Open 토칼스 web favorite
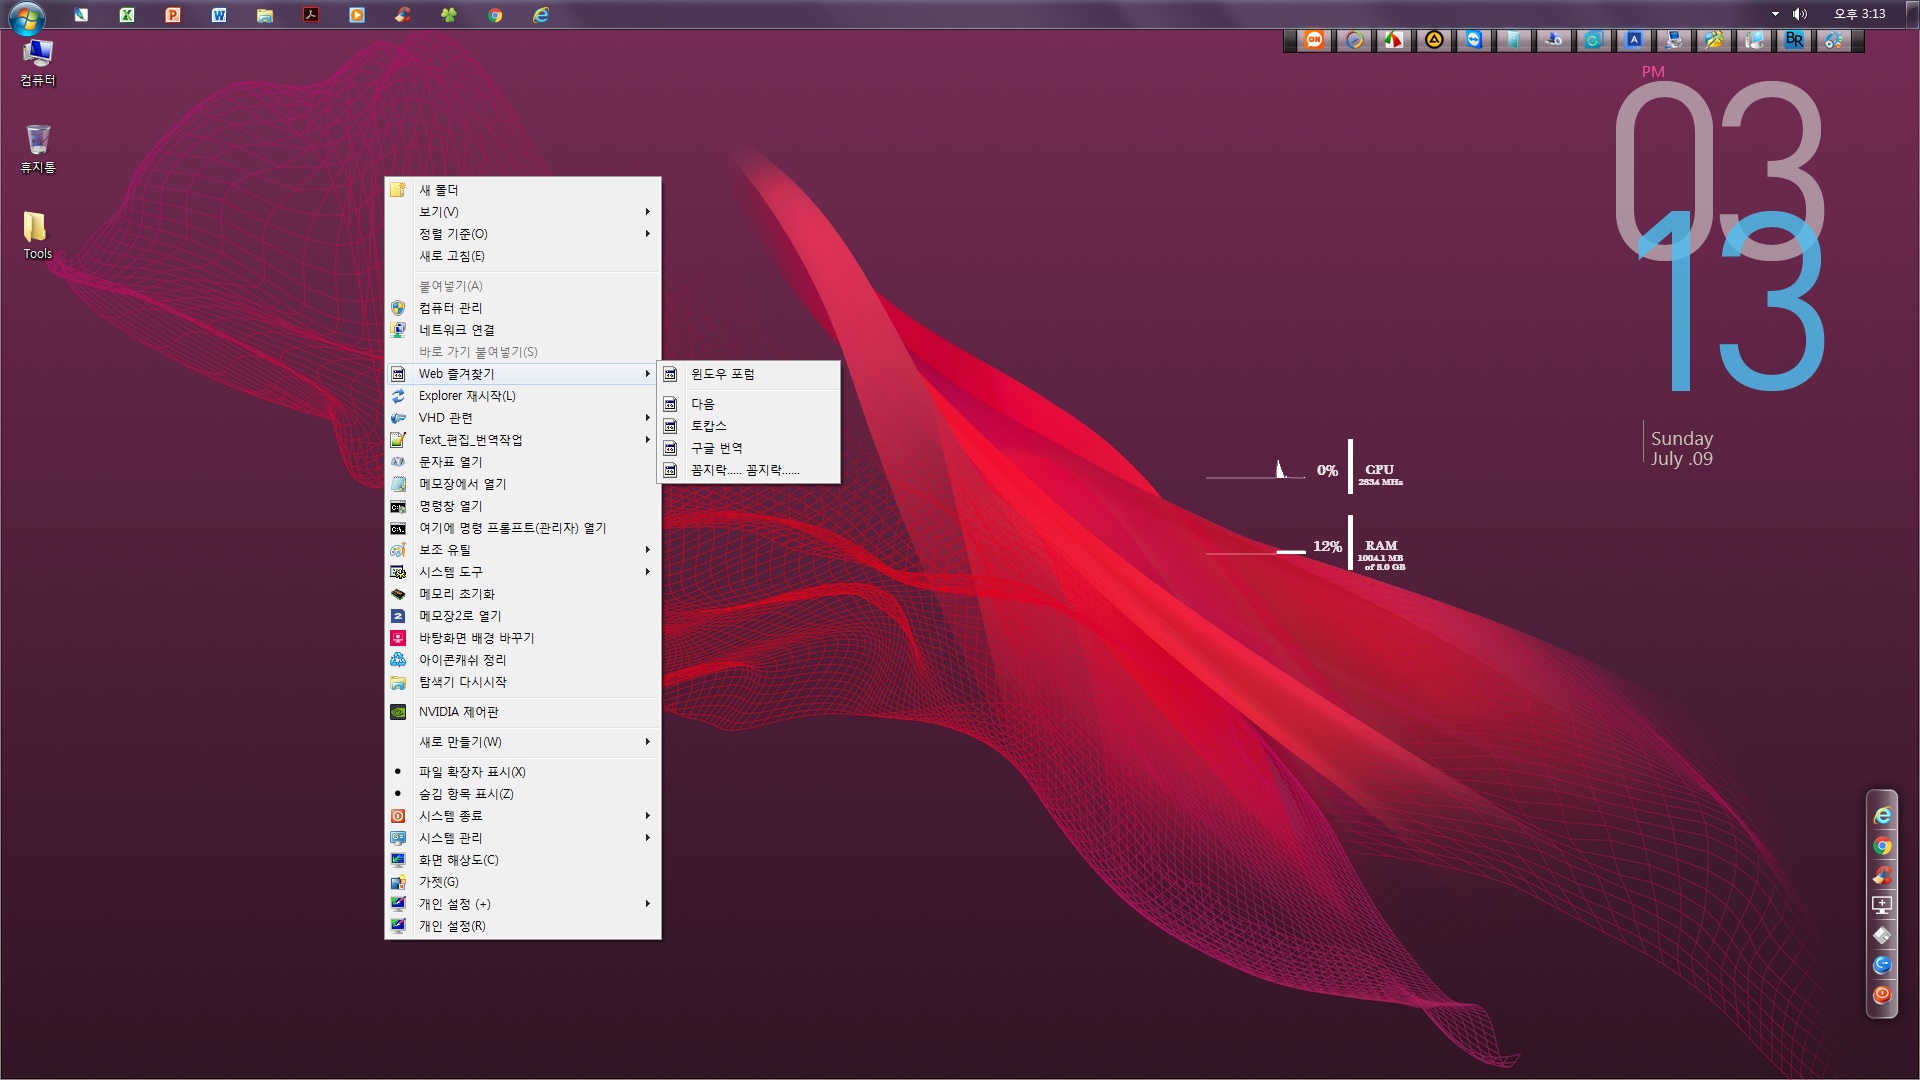This screenshot has width=1920, height=1080. tap(748, 426)
